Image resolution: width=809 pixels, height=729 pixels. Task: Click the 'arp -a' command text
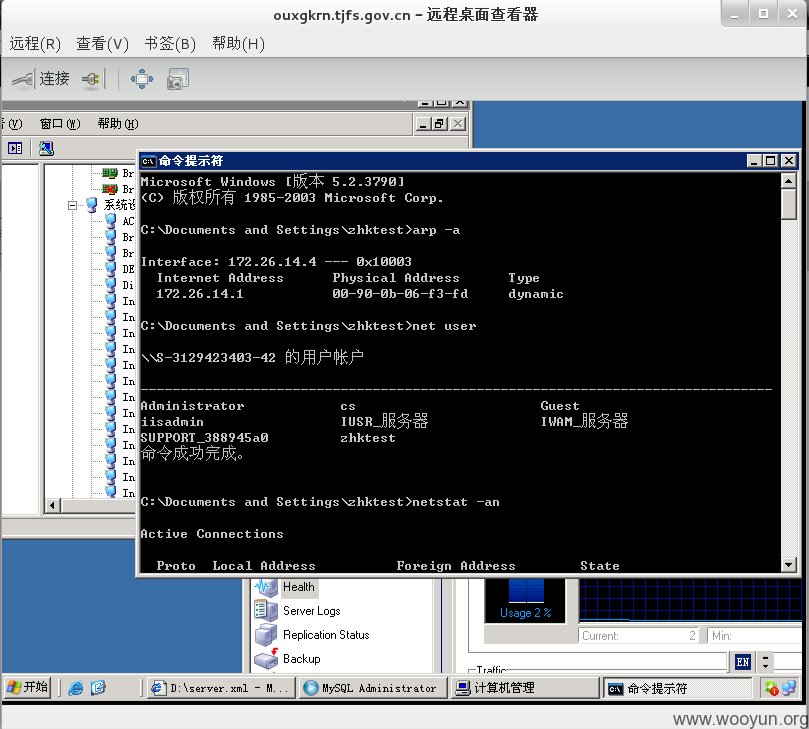(436, 230)
